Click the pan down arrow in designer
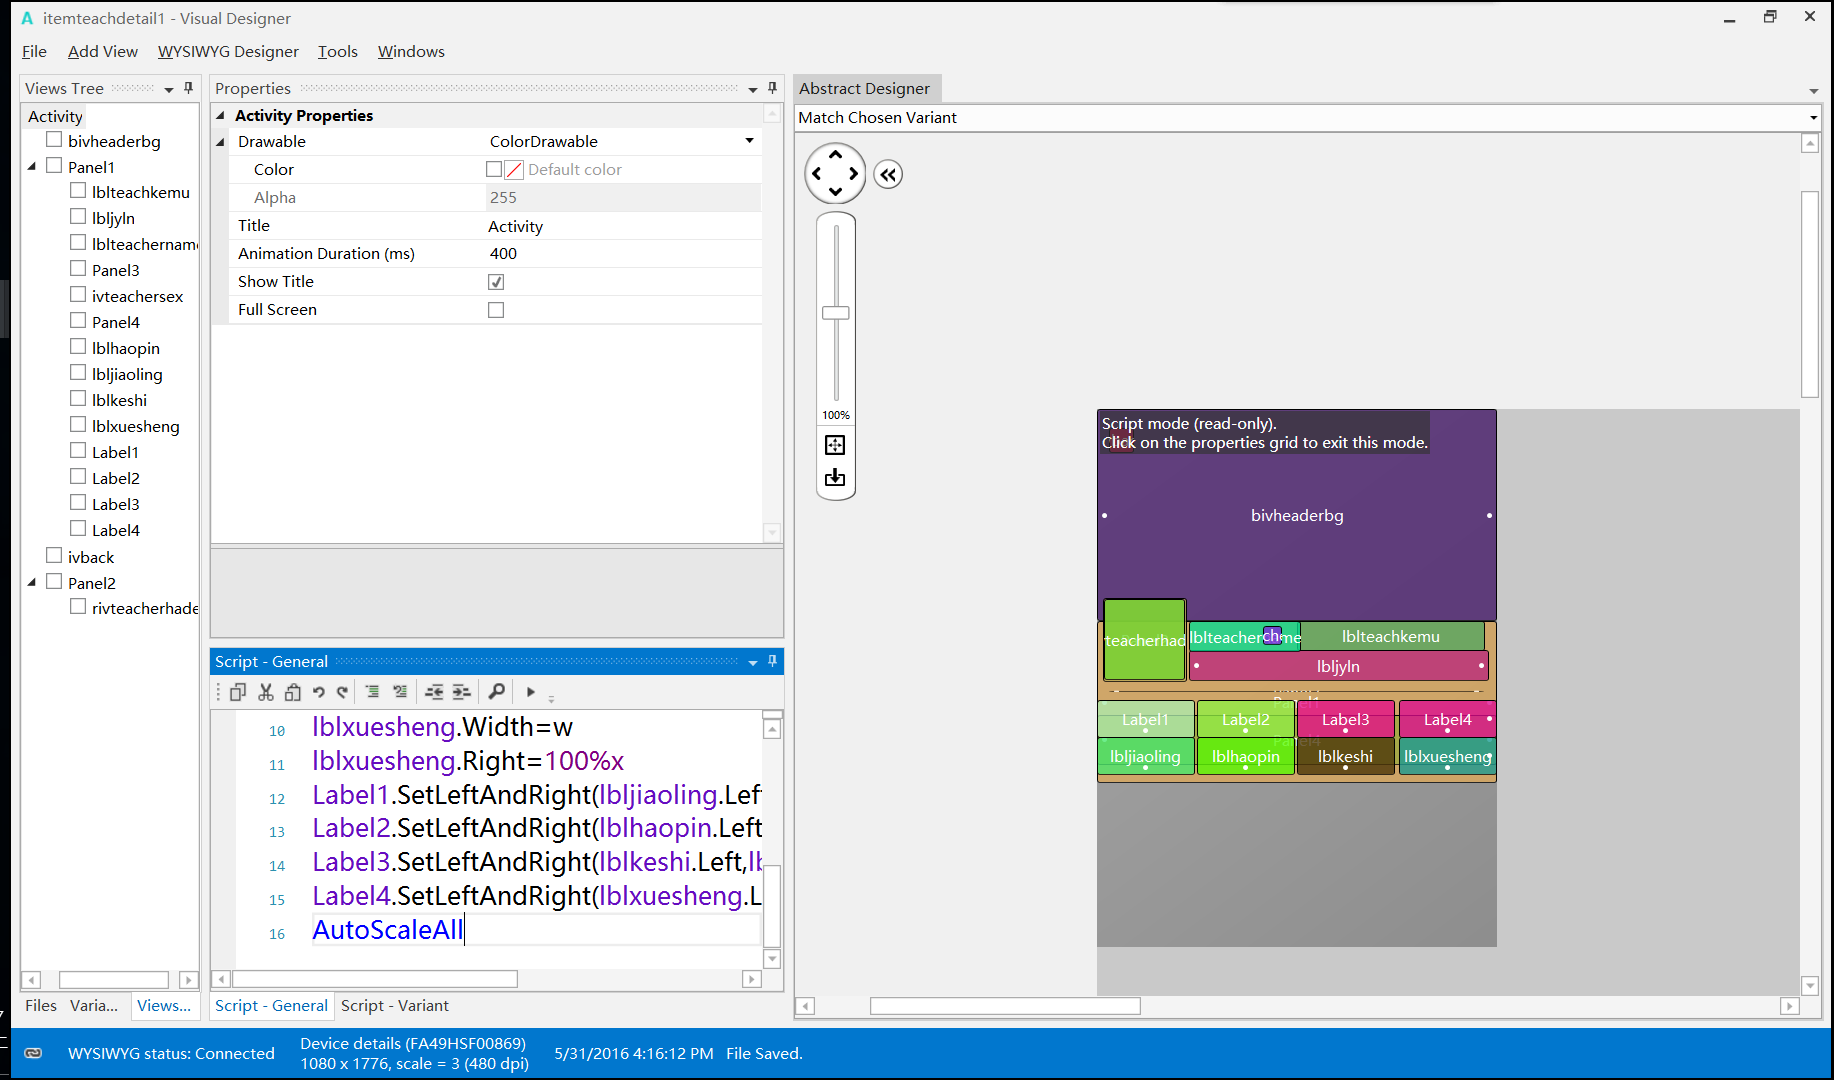Viewport: 1834px width, 1080px height. click(835, 192)
